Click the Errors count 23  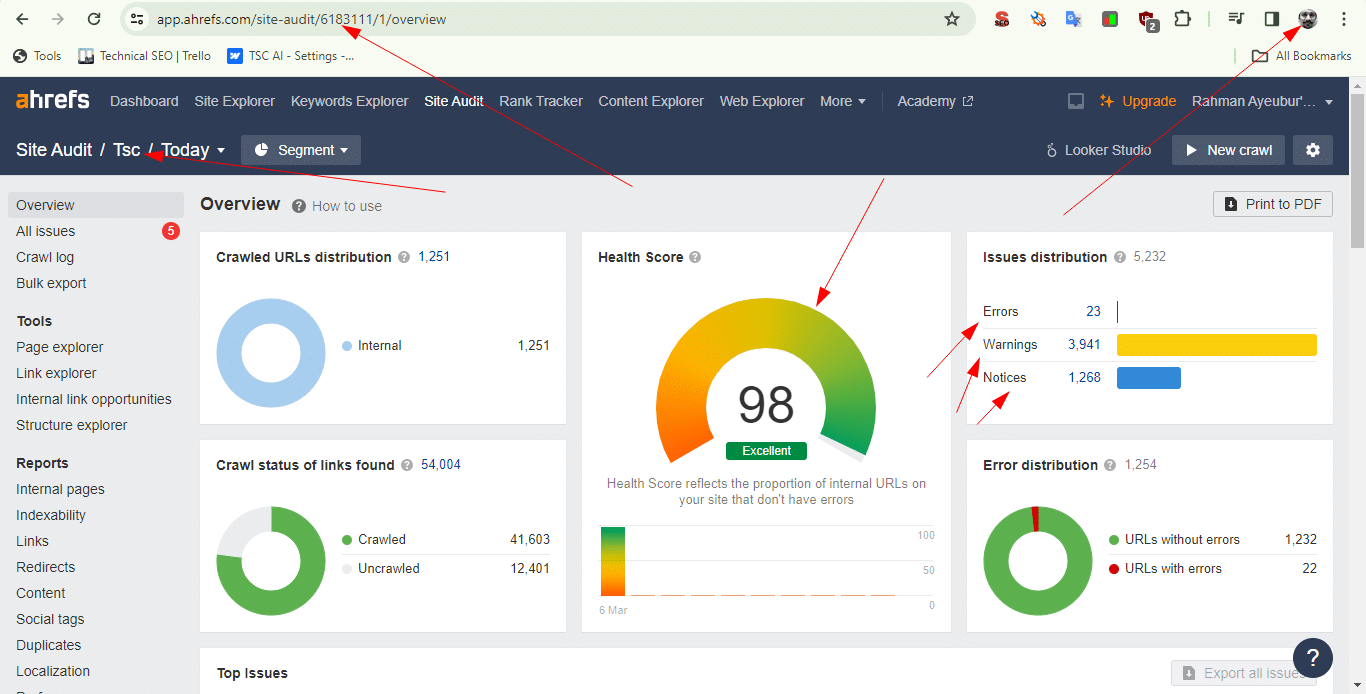coord(1093,311)
